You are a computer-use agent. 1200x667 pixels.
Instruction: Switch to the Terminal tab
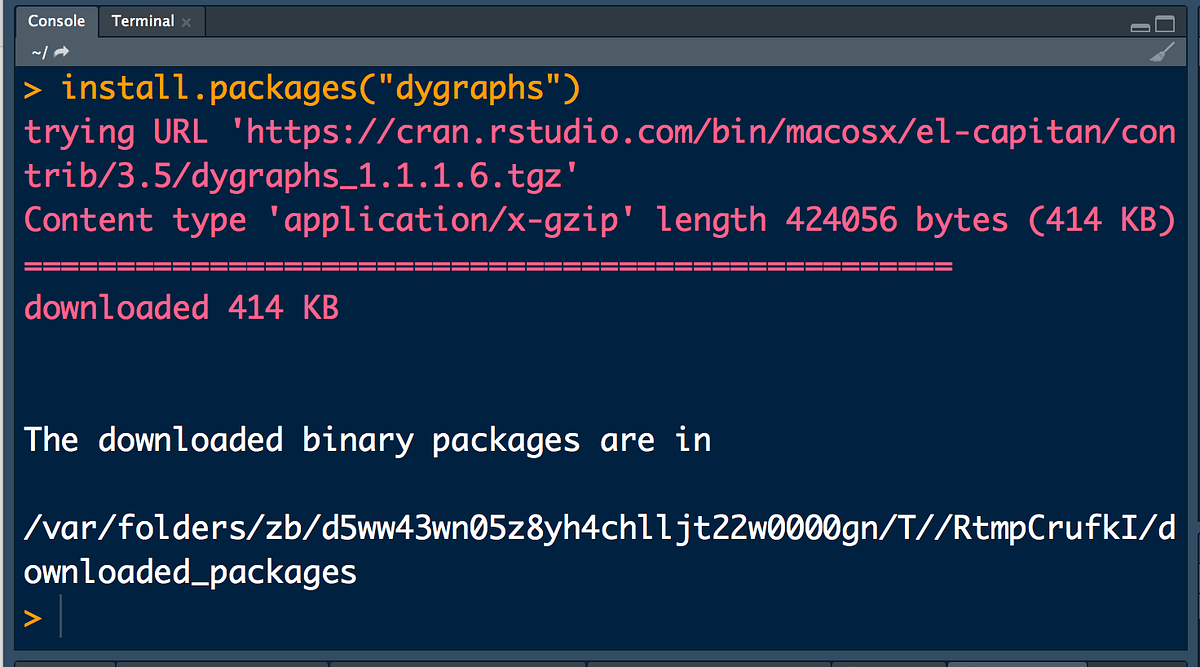[144, 21]
